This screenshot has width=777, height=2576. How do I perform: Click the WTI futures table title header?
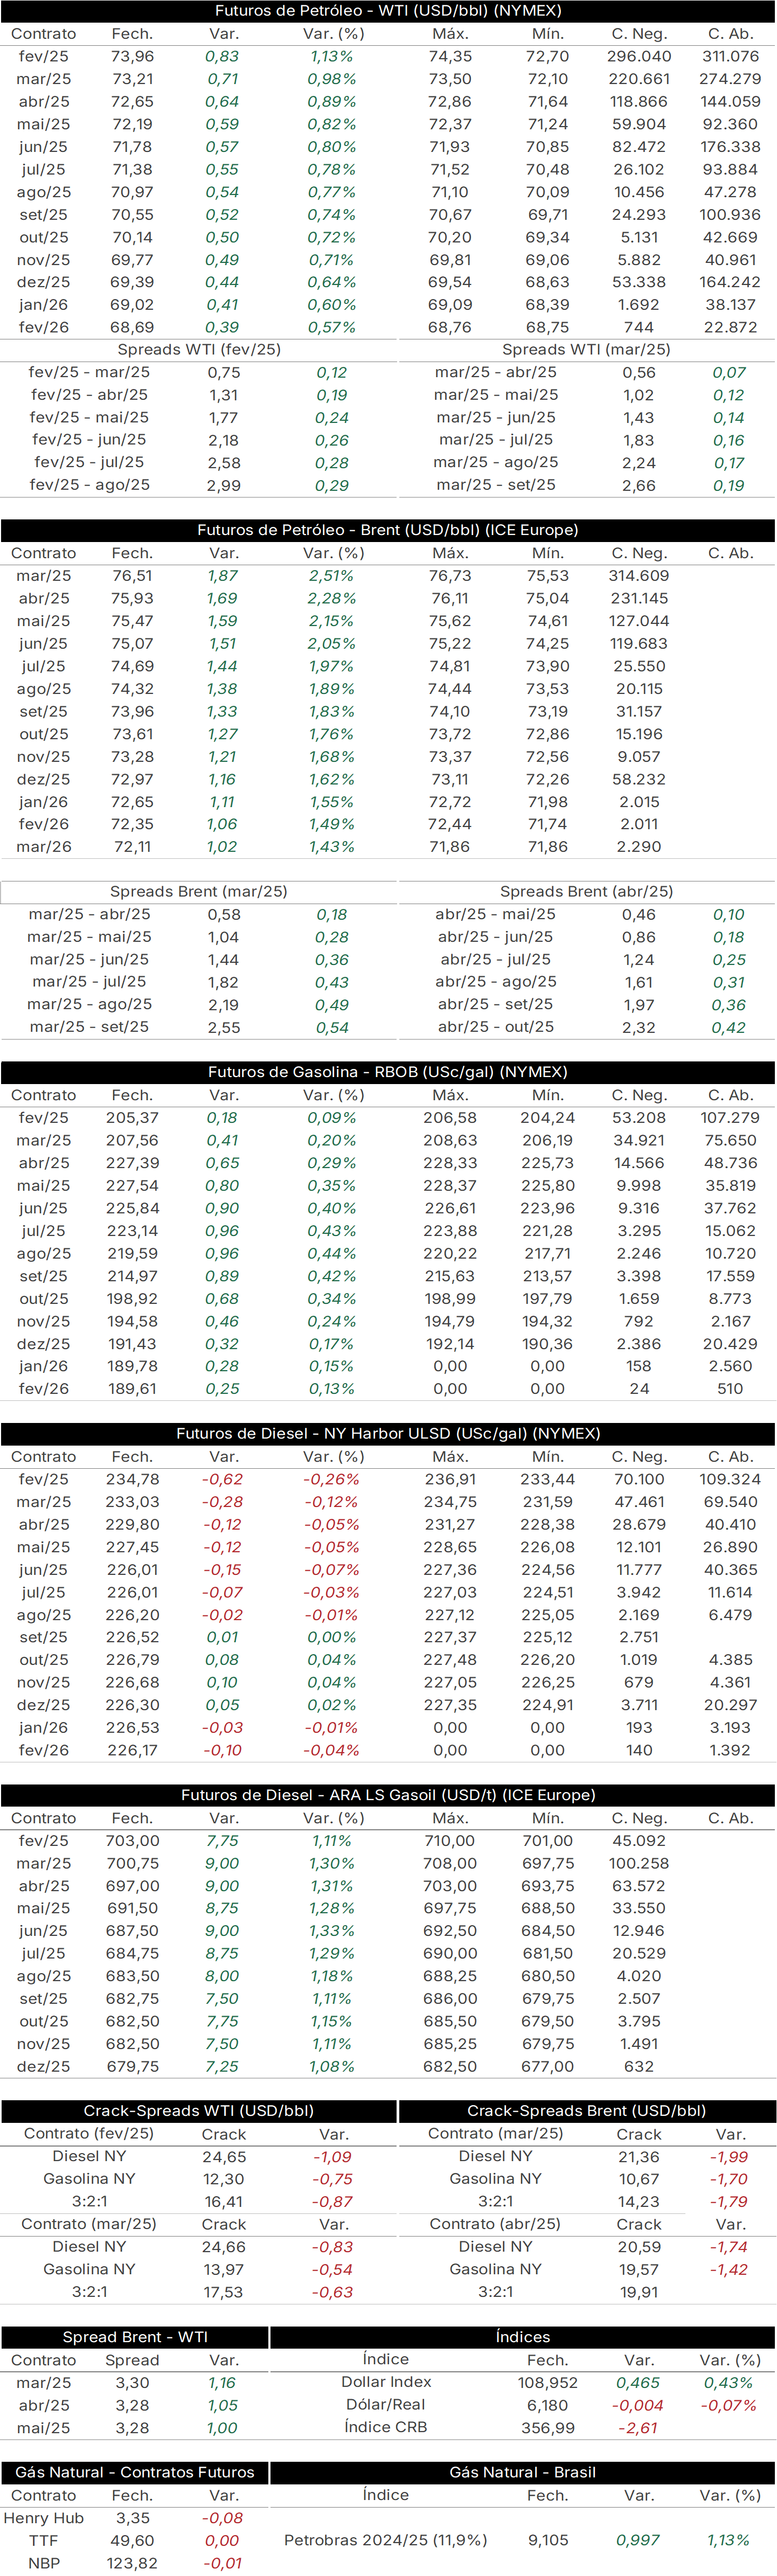click(388, 10)
